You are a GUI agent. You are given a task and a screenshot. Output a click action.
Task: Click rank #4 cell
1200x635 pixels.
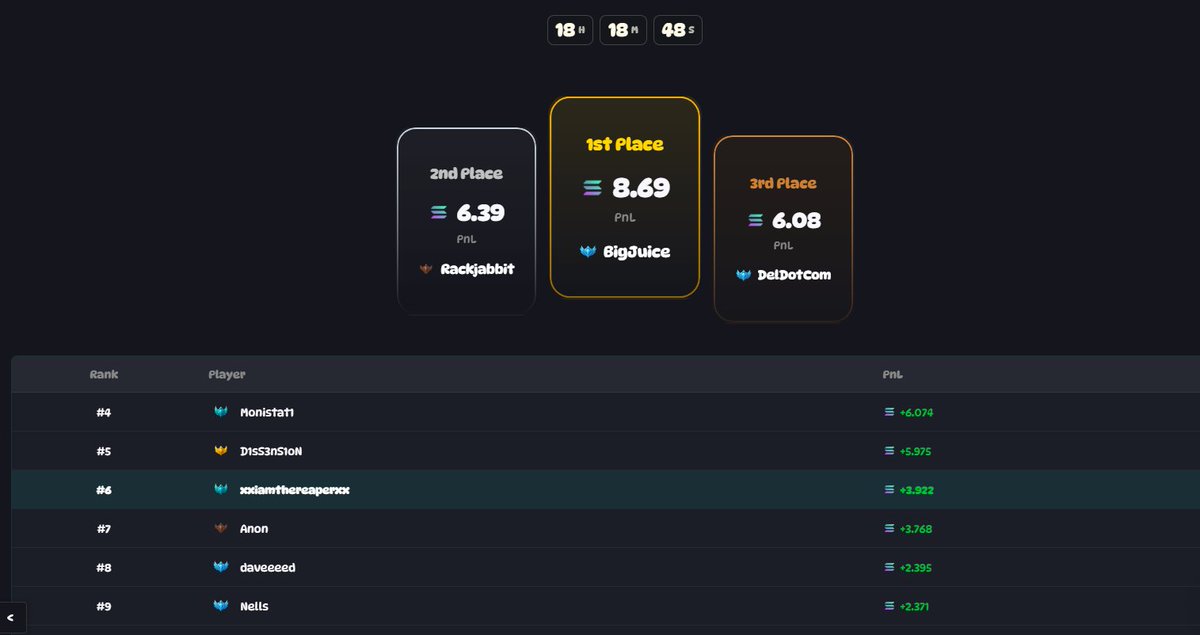coord(104,412)
